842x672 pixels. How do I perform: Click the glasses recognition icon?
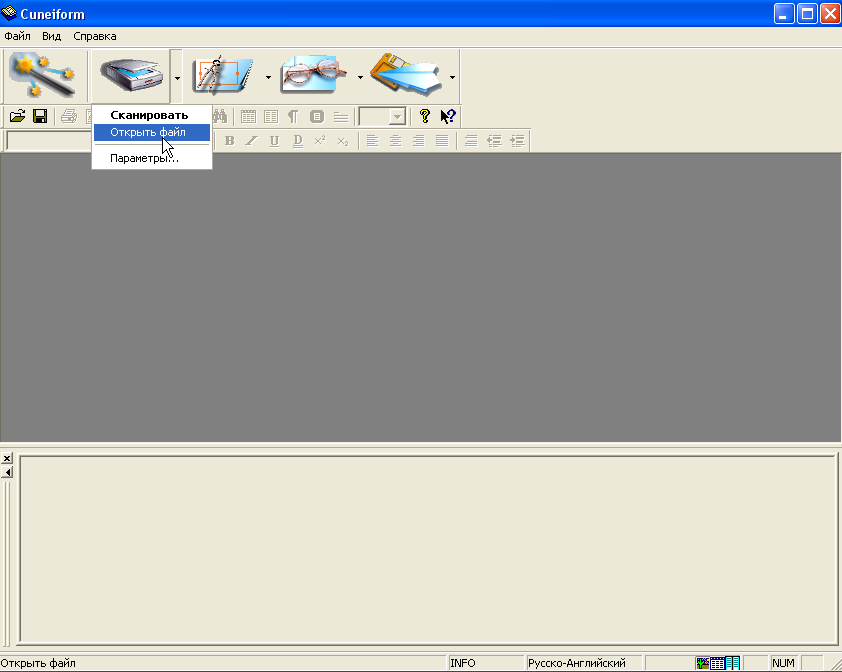(313, 75)
